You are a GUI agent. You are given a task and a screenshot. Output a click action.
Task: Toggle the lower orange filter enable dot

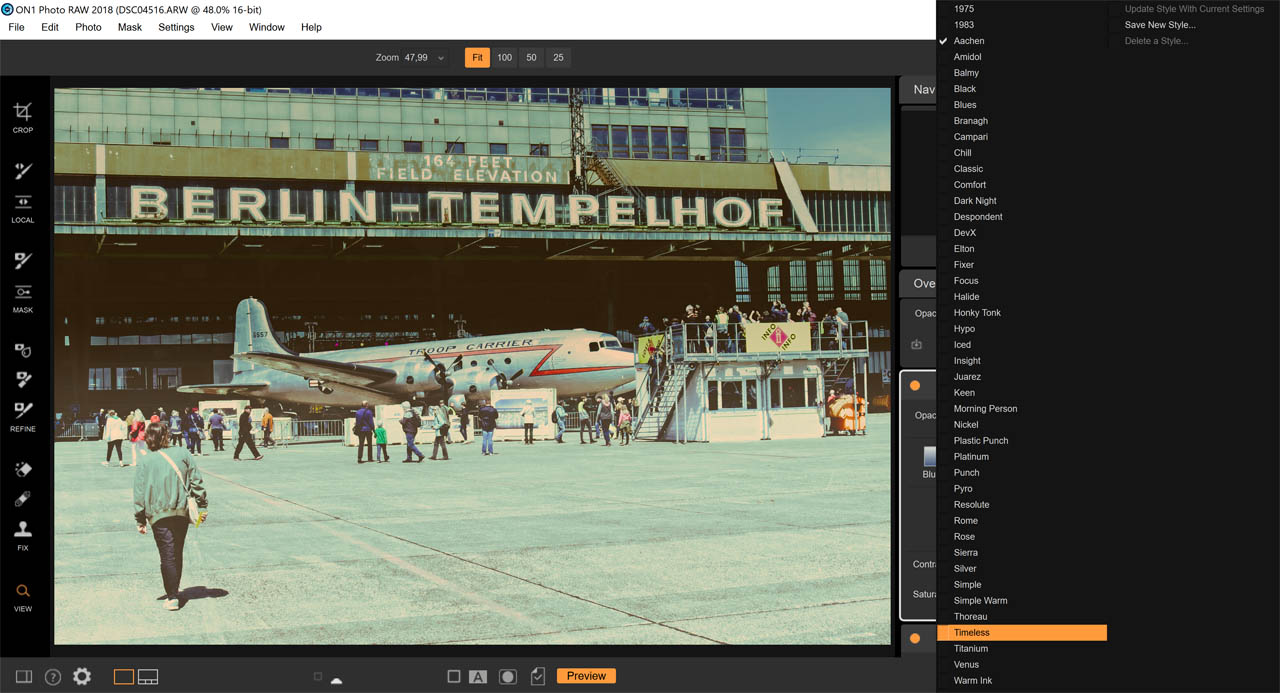click(915, 638)
